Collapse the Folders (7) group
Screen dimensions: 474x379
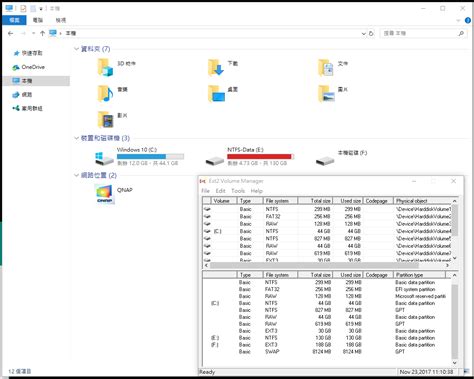point(76,49)
